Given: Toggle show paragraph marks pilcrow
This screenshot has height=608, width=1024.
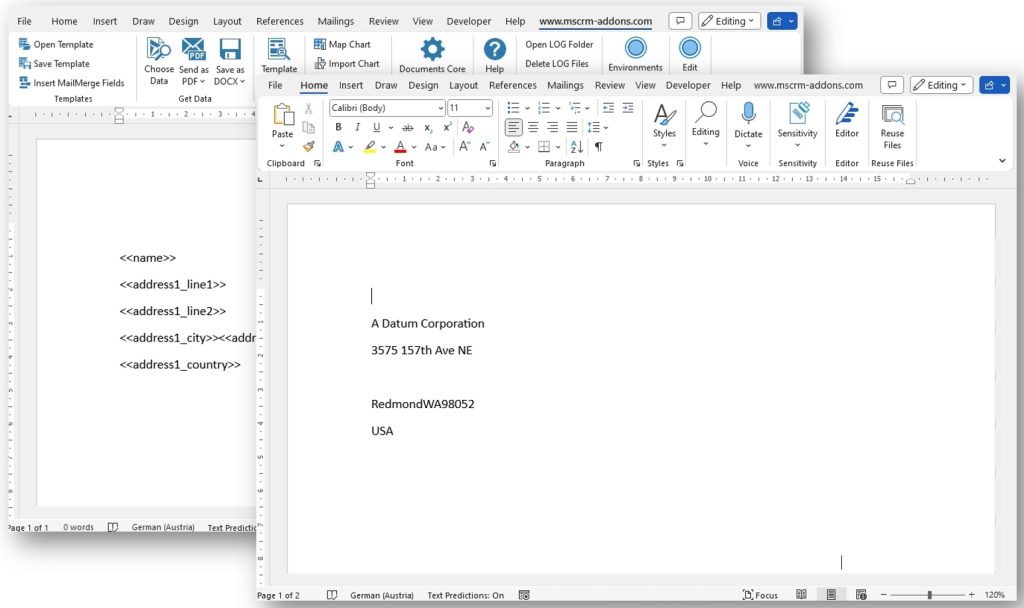Looking at the screenshot, I should [599, 146].
